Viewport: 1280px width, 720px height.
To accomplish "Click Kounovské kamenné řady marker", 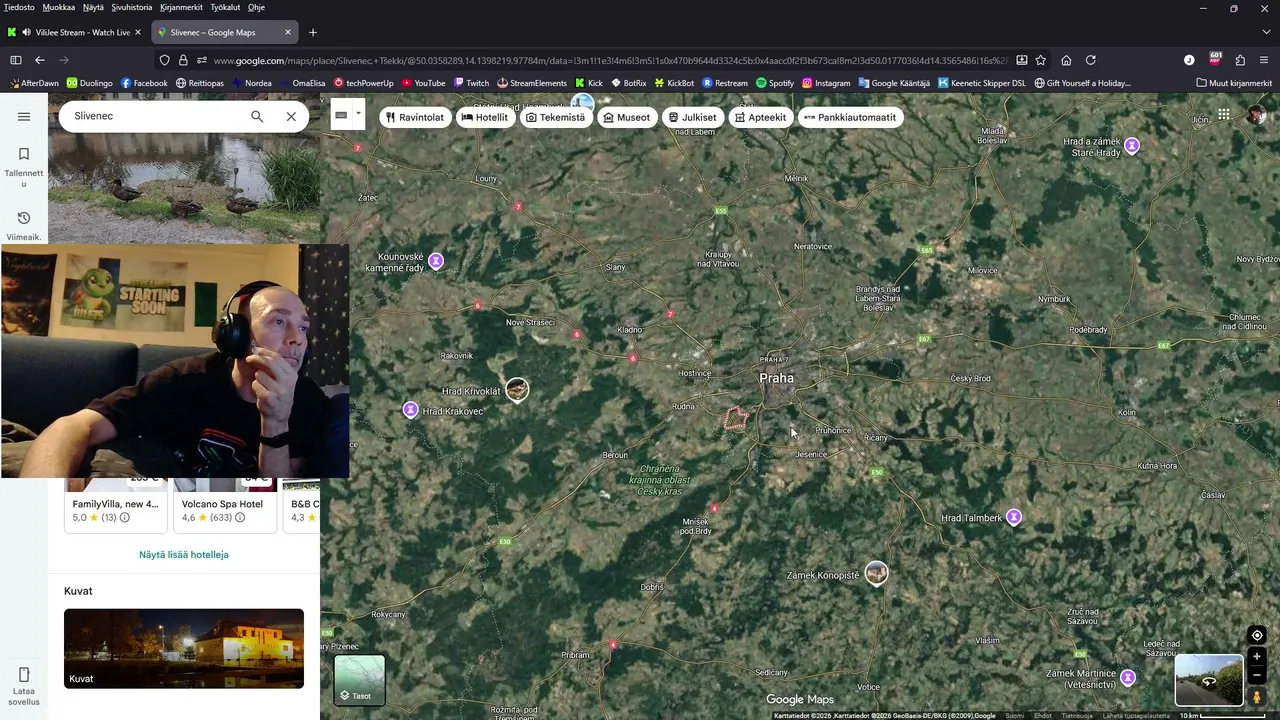I will (x=436, y=261).
